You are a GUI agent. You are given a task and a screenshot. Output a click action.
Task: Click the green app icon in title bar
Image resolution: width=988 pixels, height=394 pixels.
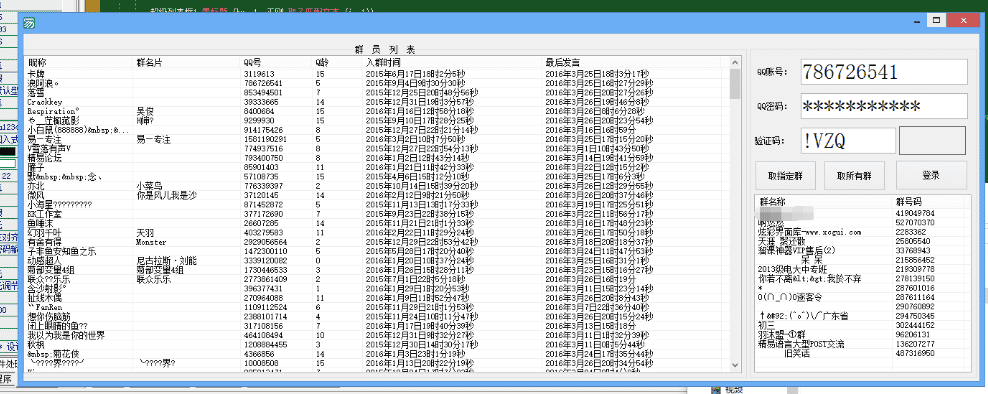click(x=28, y=23)
